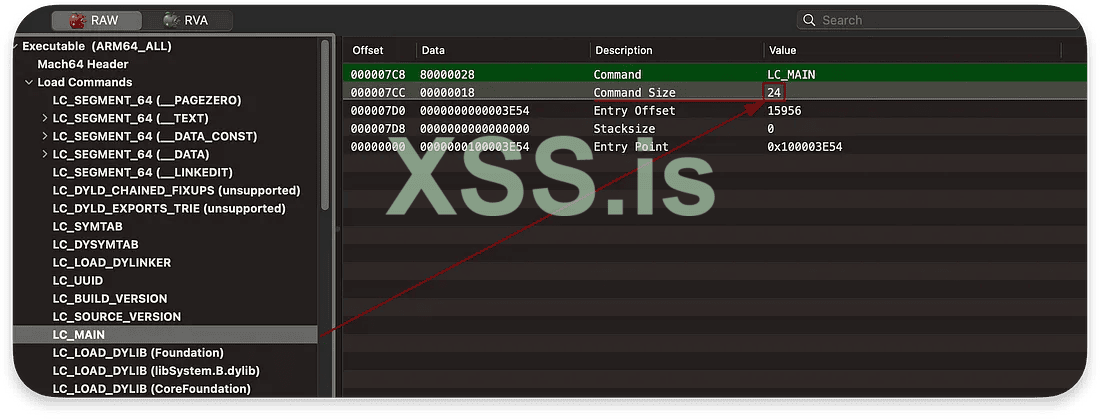Image resolution: width=1100 pixels, height=419 pixels.
Task: Select LC_LOAD_DYLINKER in the tree
Action: pyautogui.click(x=112, y=262)
